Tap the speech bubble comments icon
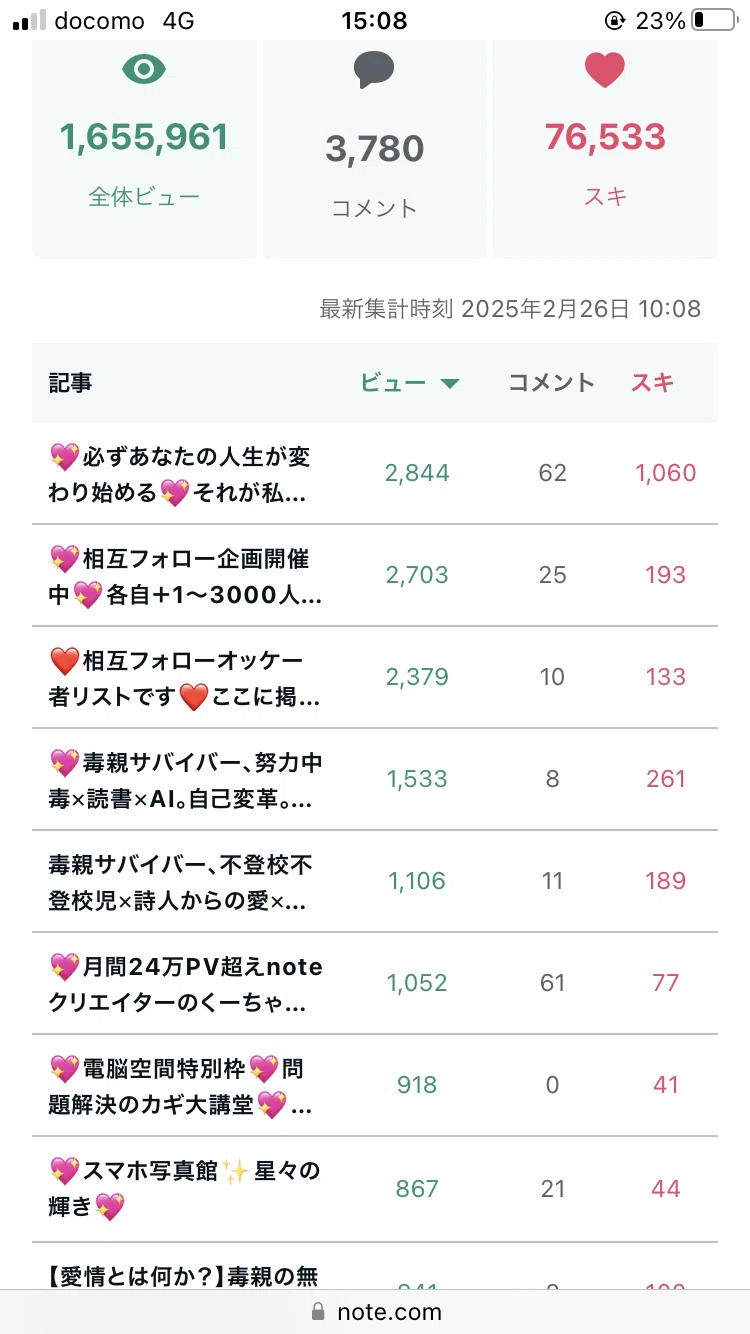750x1334 pixels. coord(374,71)
